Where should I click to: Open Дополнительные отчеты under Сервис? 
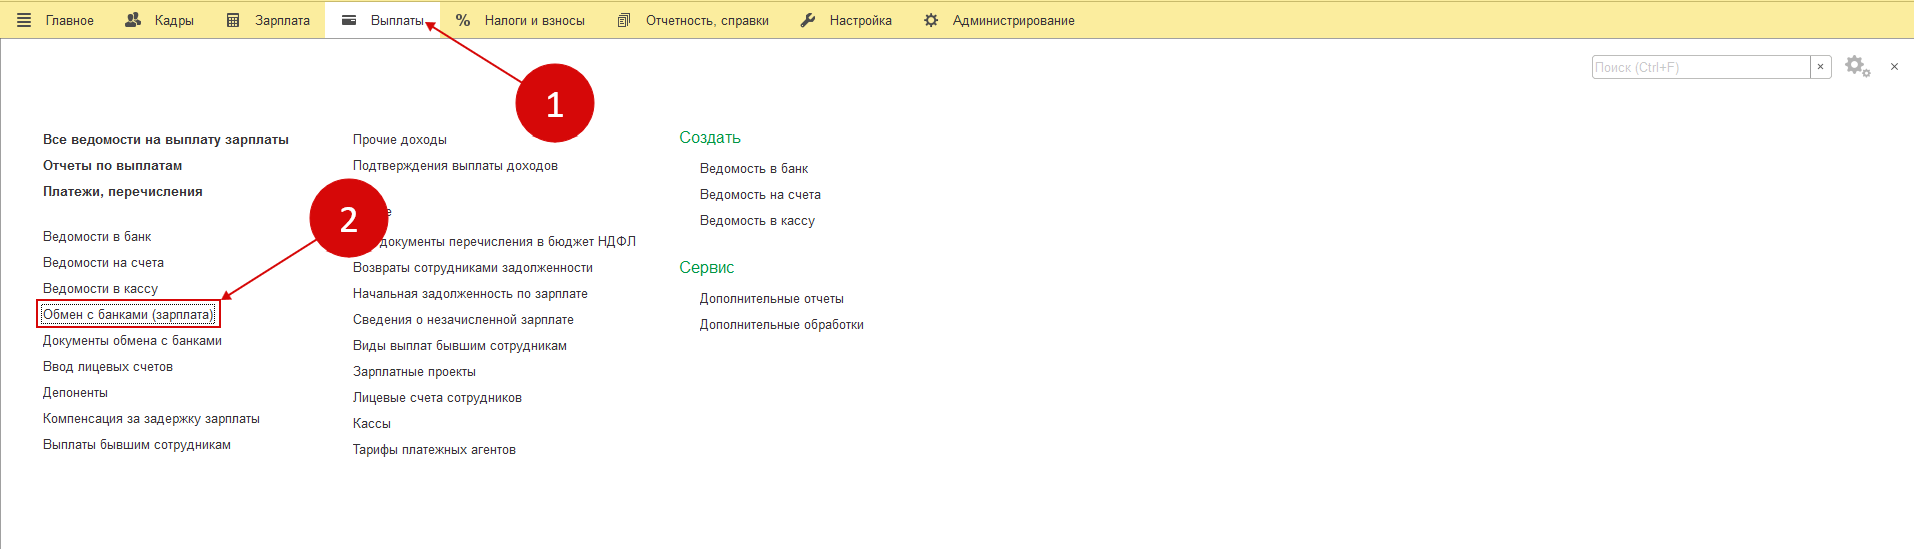click(771, 299)
